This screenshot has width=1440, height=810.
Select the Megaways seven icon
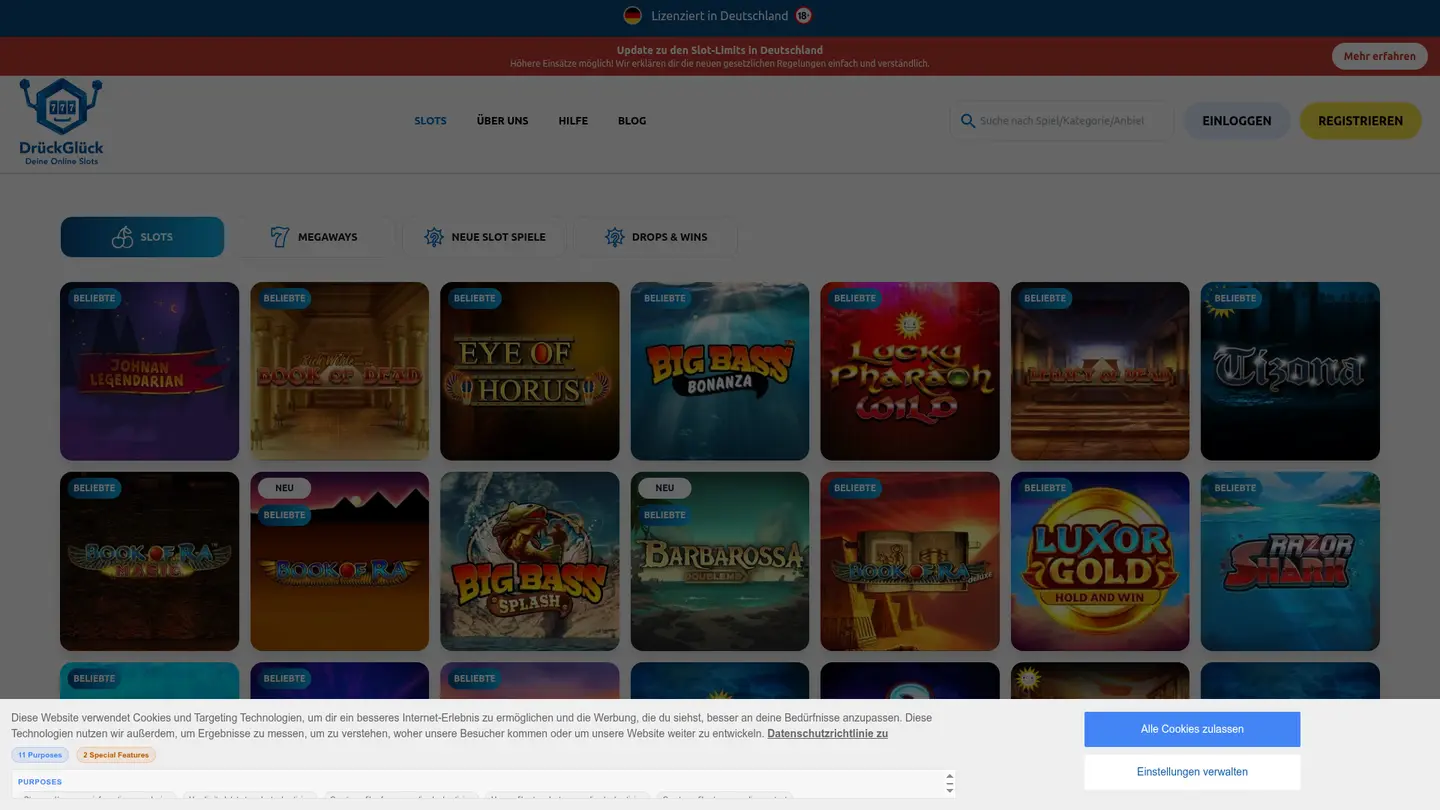[279, 237]
